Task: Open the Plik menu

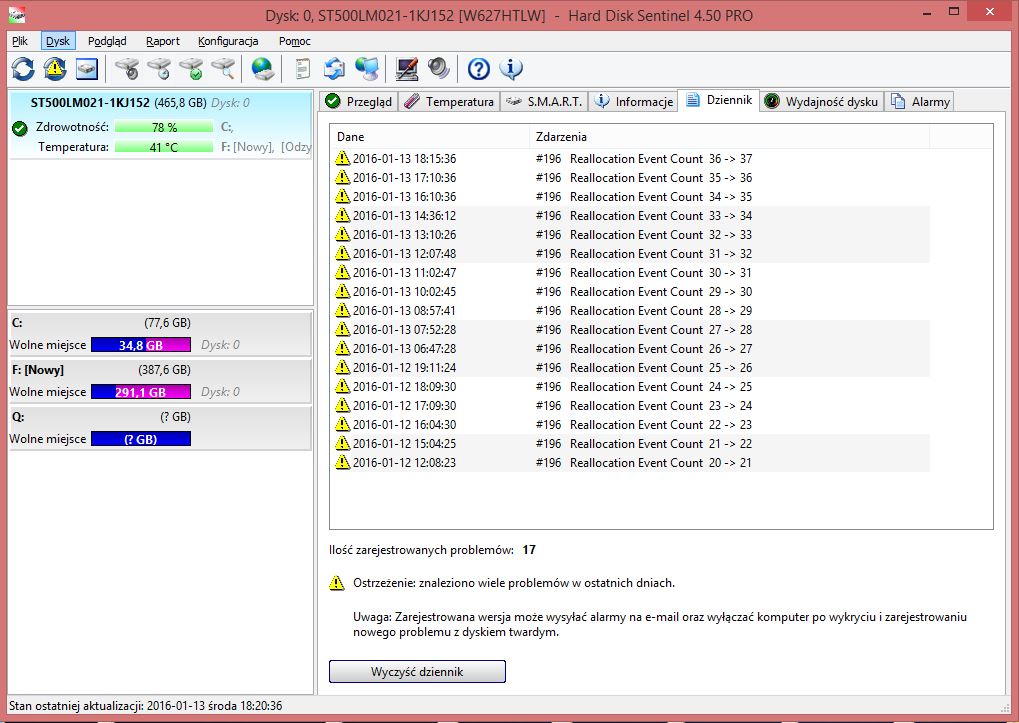Action: [x=20, y=41]
